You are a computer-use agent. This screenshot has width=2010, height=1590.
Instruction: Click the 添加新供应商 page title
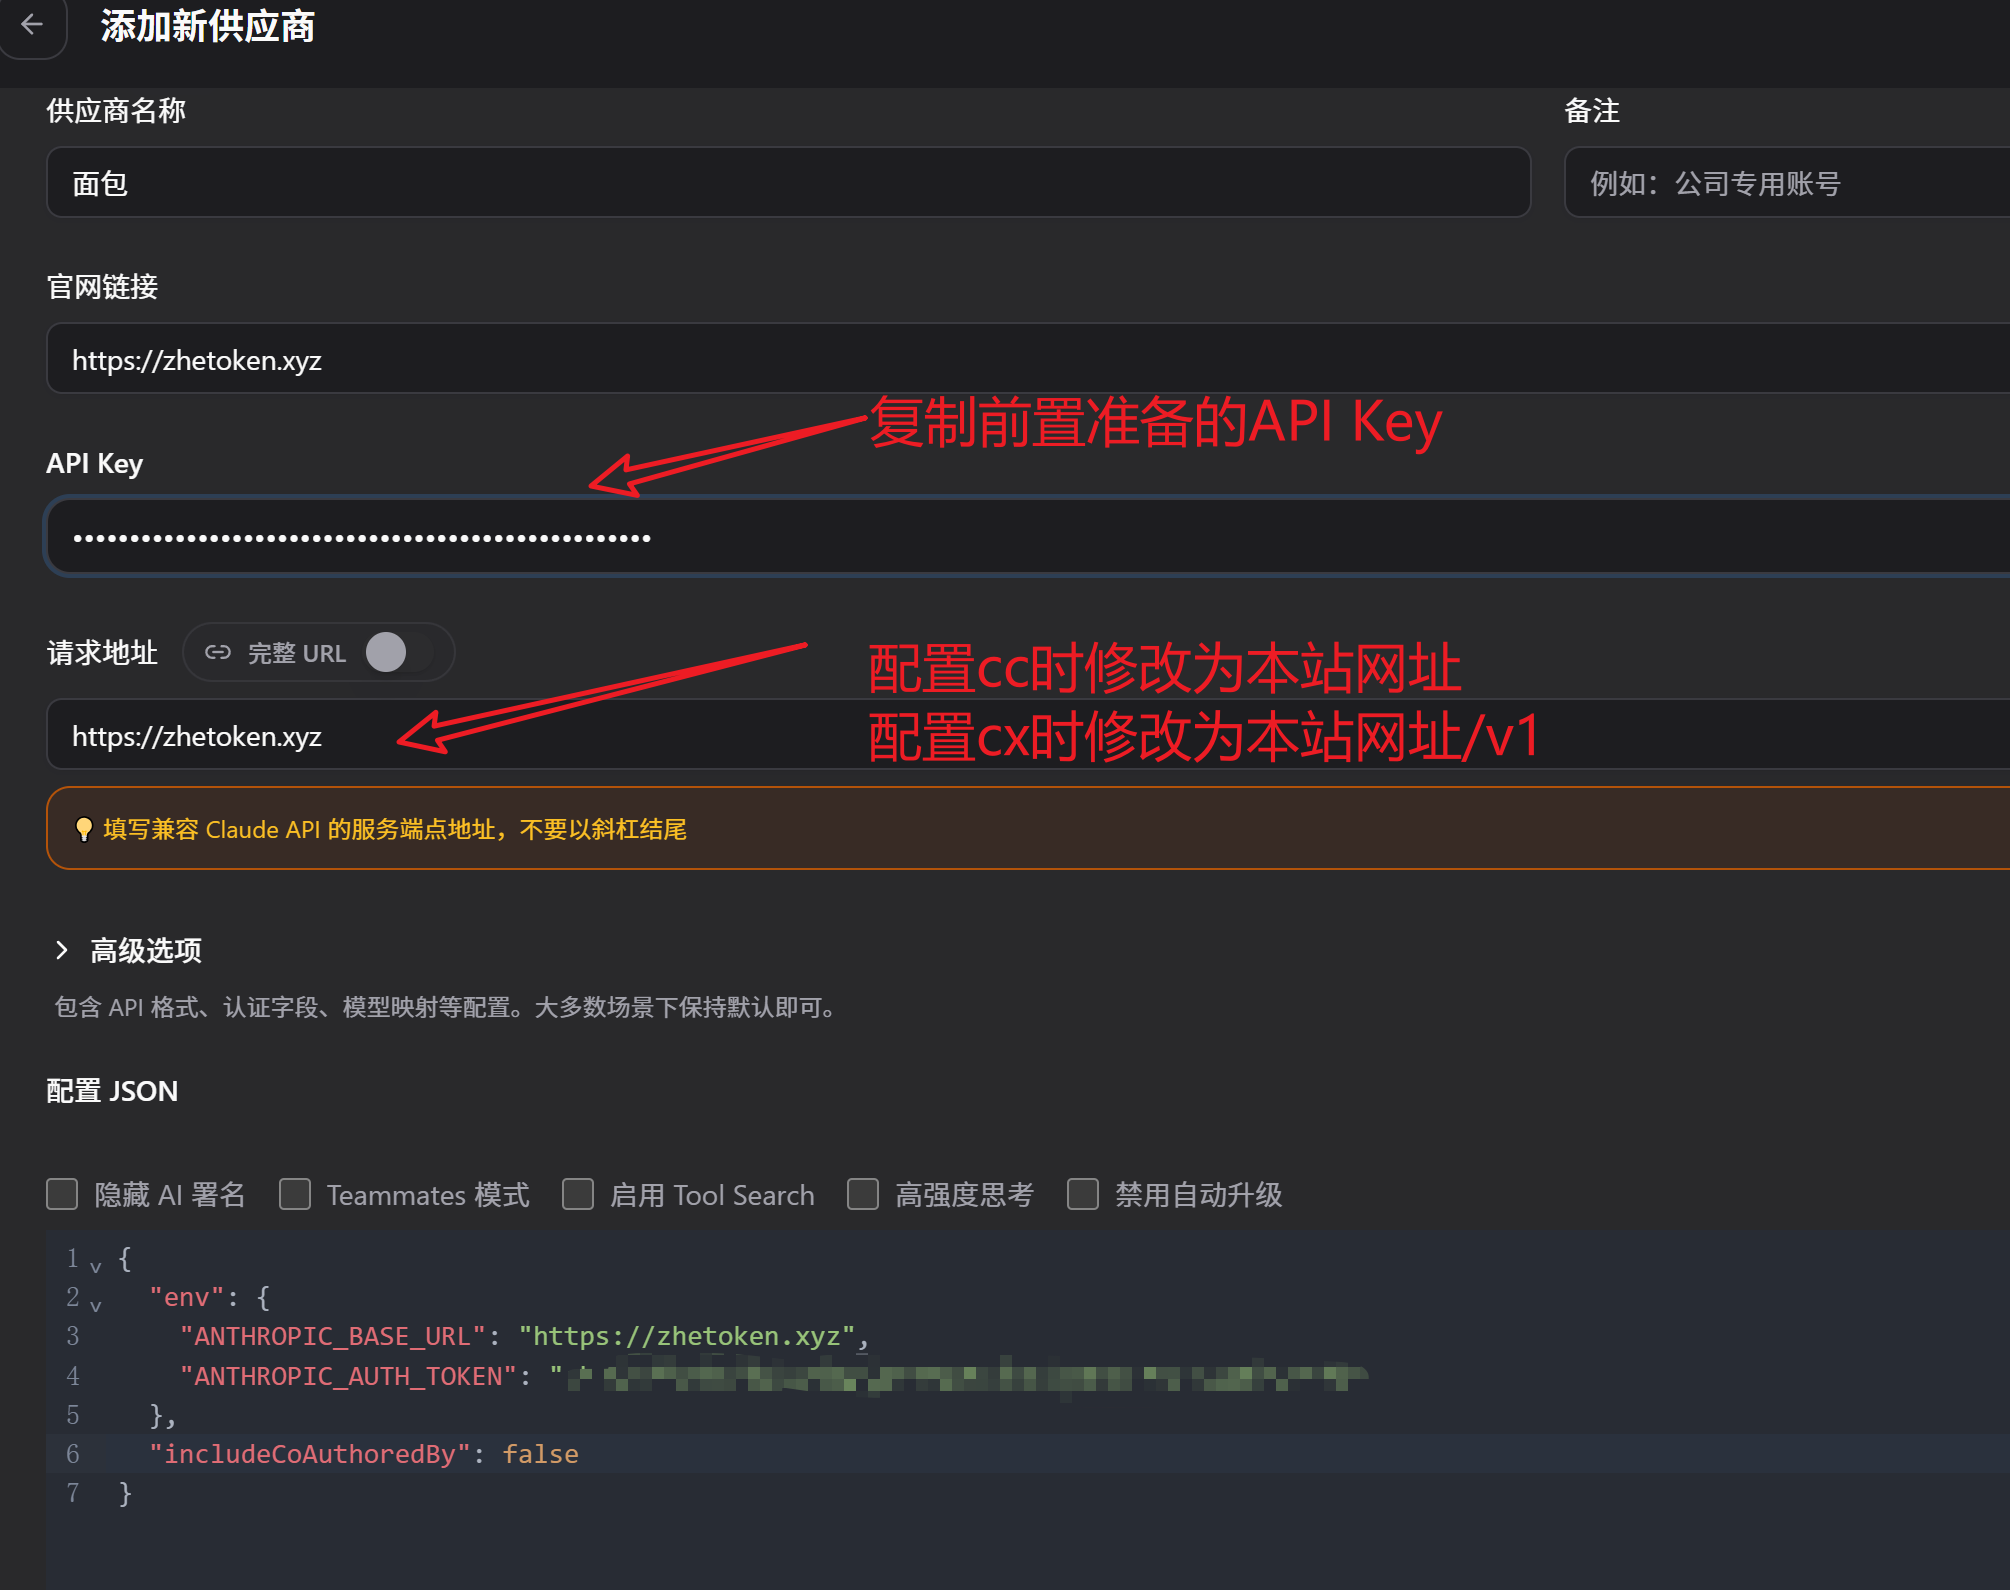tap(208, 26)
